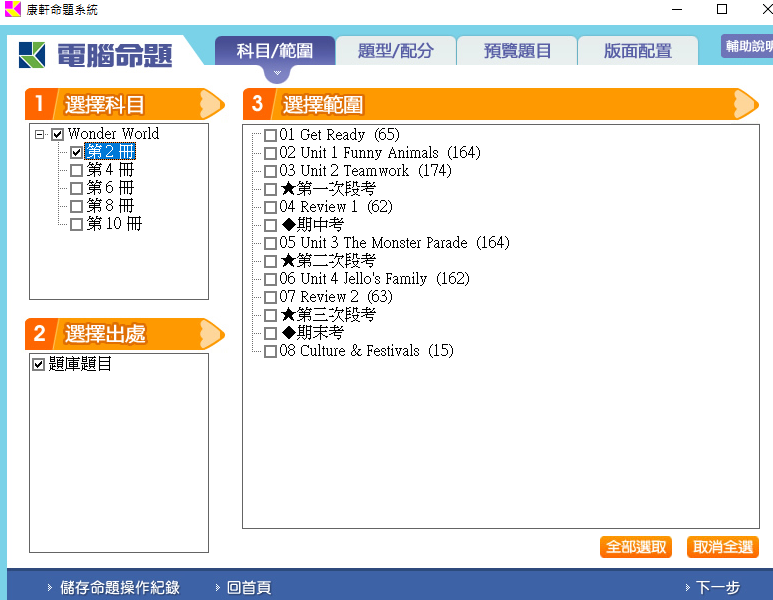Check the 01 Get Ready checkbox
773x600 pixels.
270,135
